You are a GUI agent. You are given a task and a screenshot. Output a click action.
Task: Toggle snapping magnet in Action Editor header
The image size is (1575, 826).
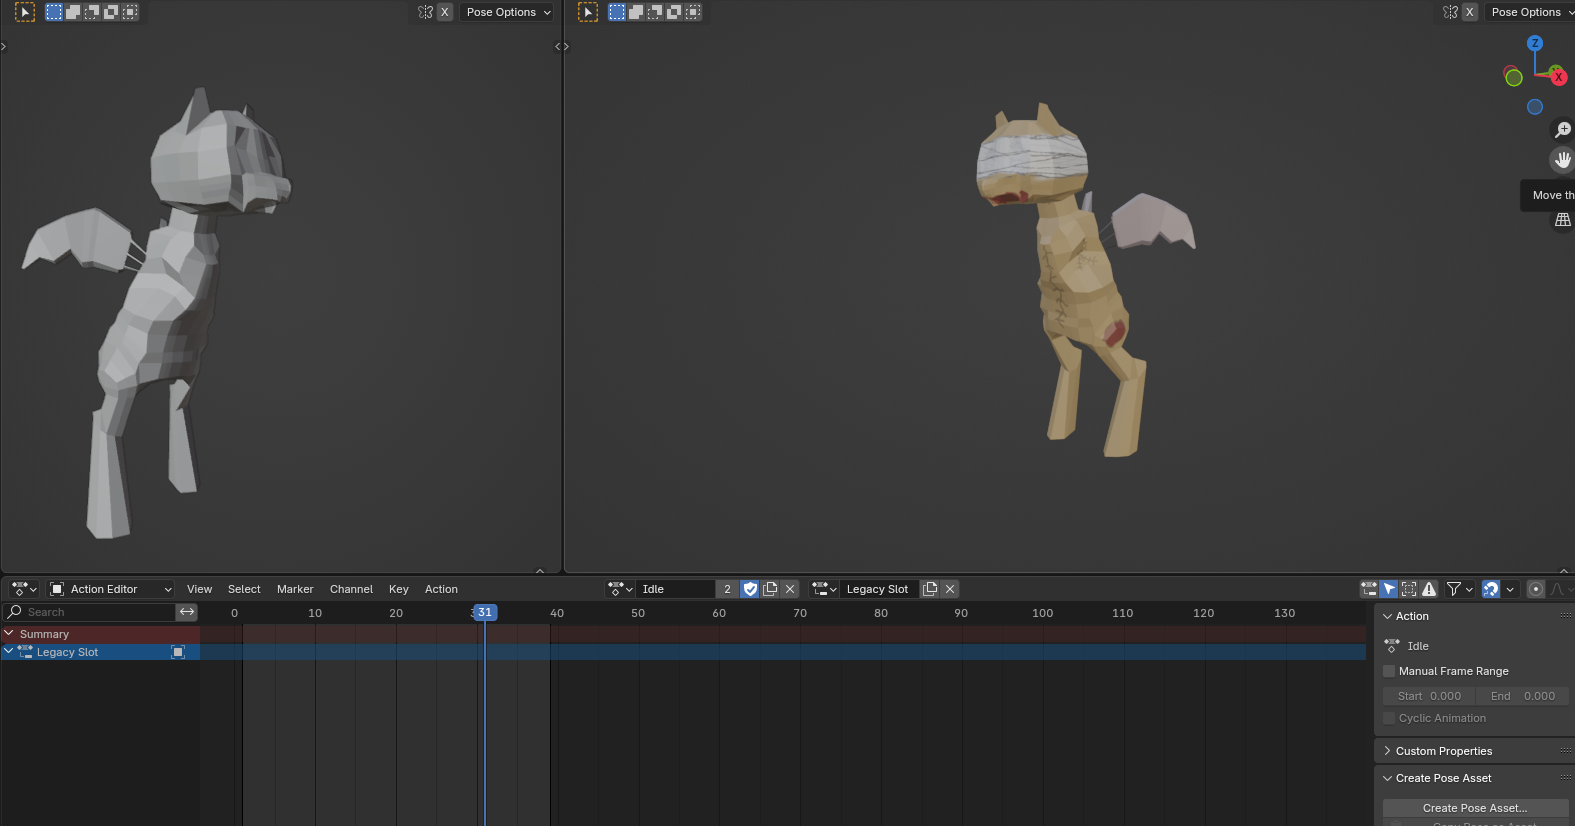1491,589
